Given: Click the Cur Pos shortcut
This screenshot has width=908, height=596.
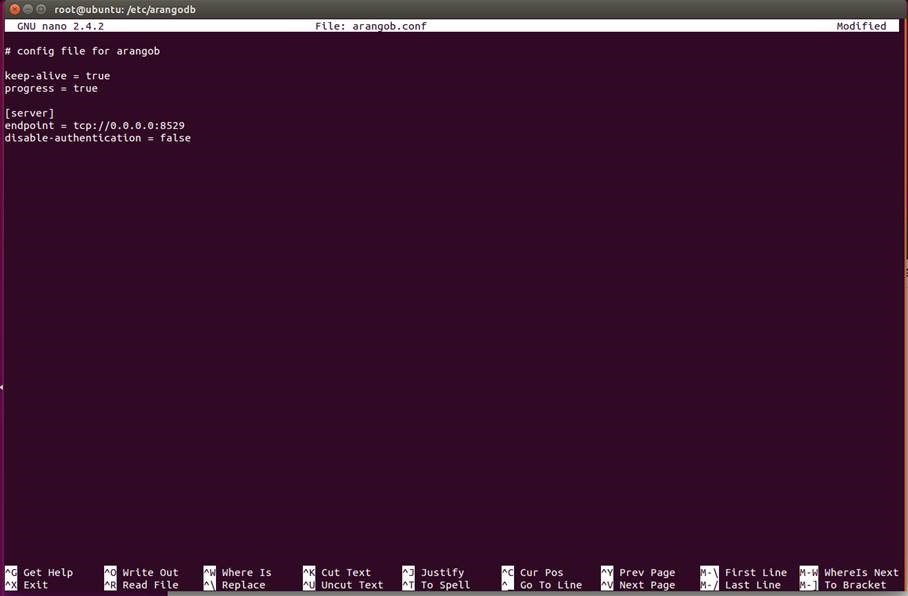Looking at the screenshot, I should click(x=541, y=573).
